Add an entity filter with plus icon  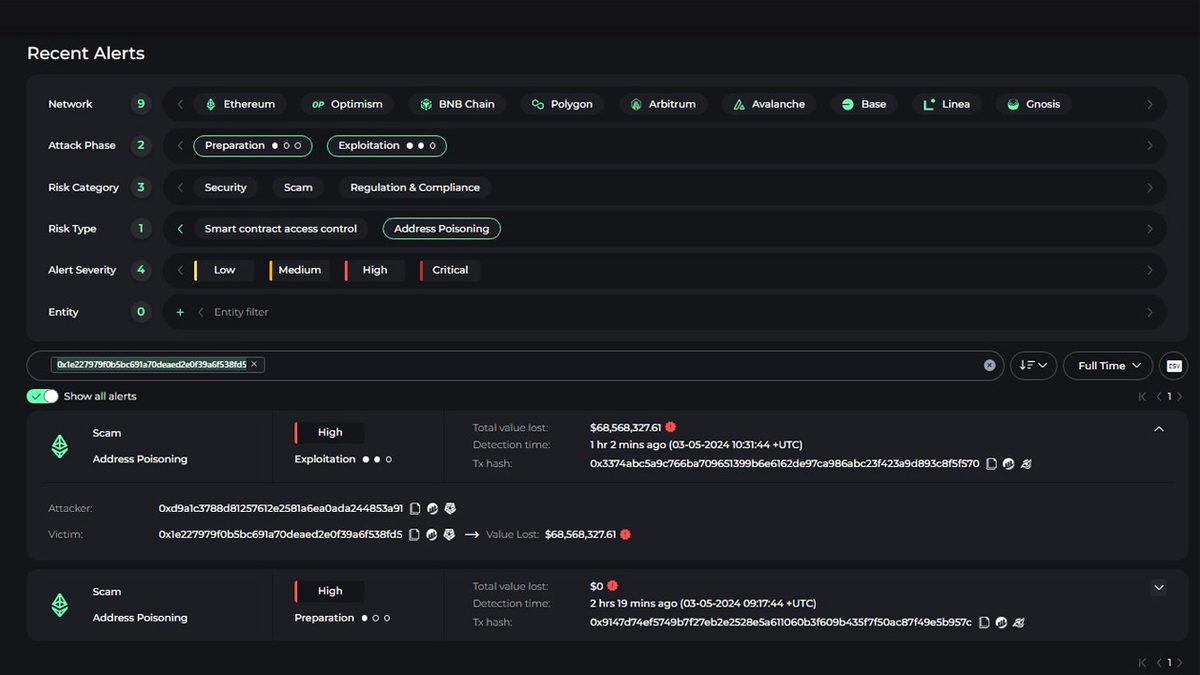180,312
